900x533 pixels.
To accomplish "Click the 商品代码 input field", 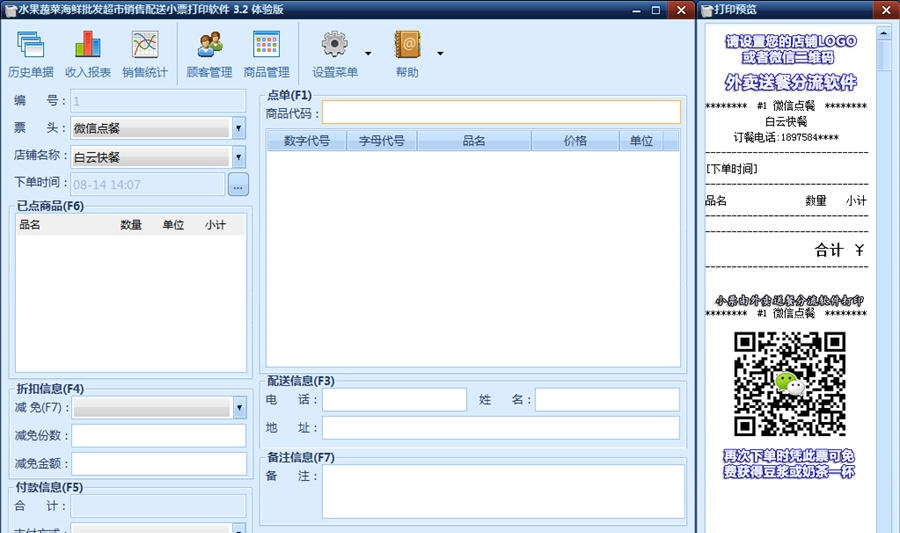I will (500, 112).
